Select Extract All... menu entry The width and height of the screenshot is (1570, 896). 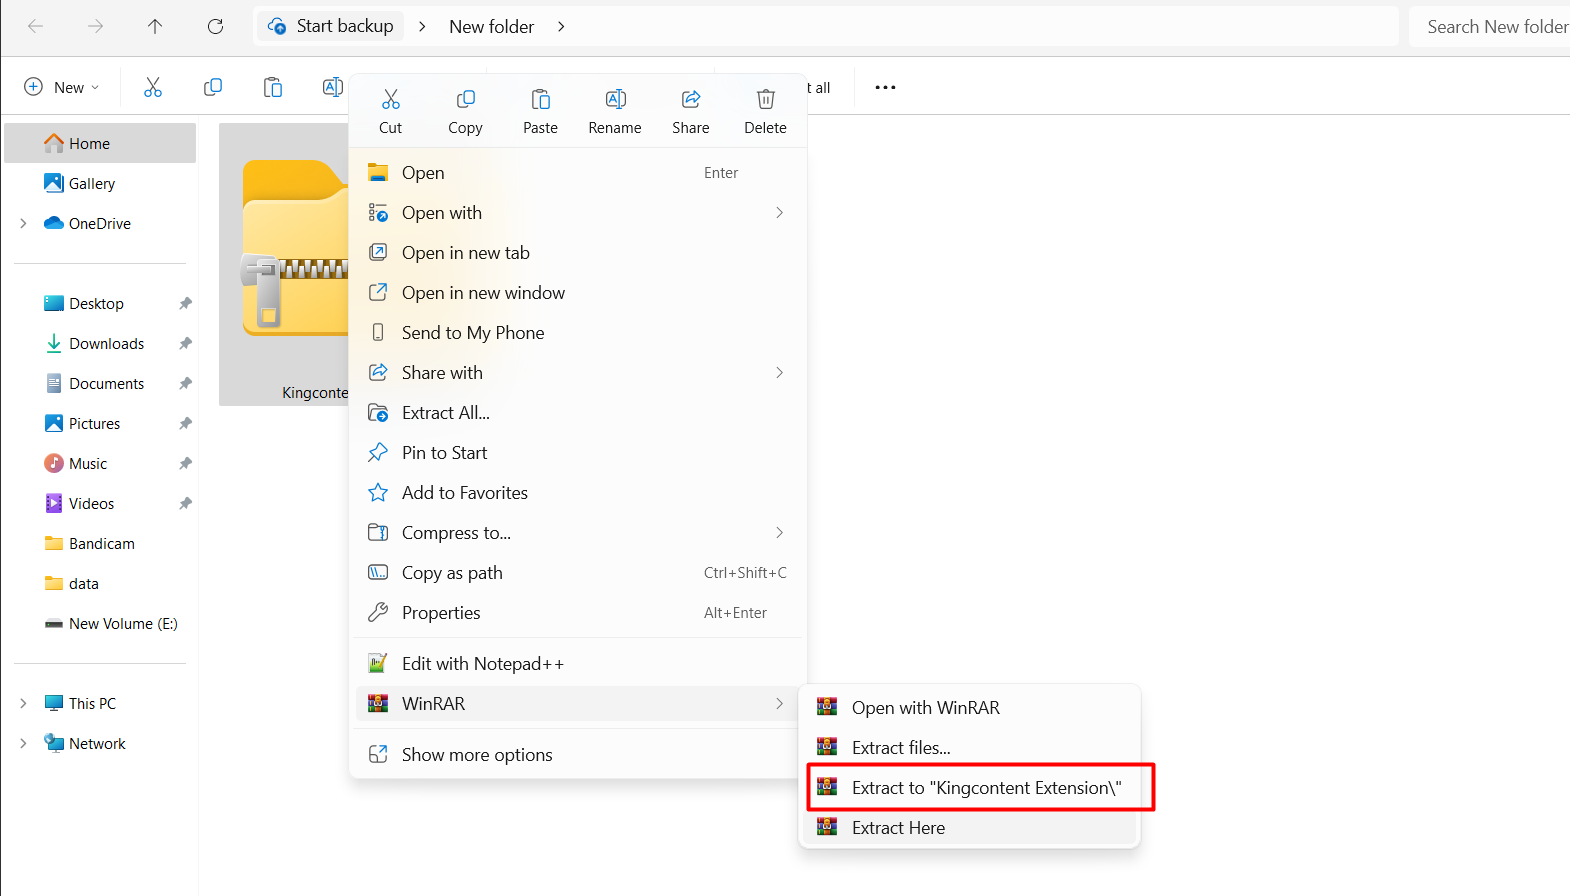click(446, 413)
